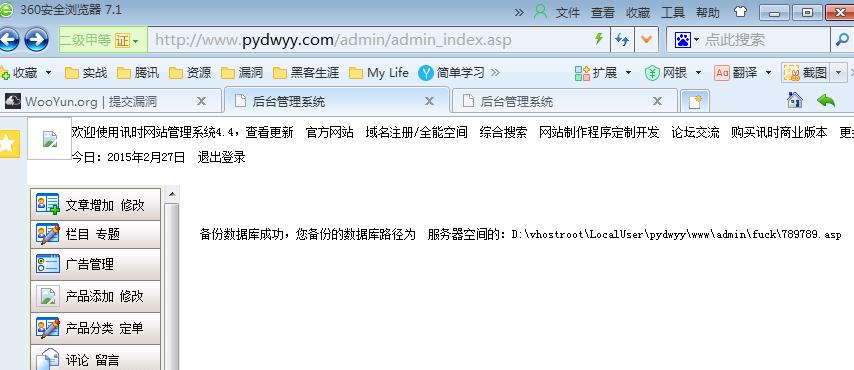This screenshot has height=370, width=854.
Task: Open the 翻译 translate dropdown
Action: [x=743, y=72]
